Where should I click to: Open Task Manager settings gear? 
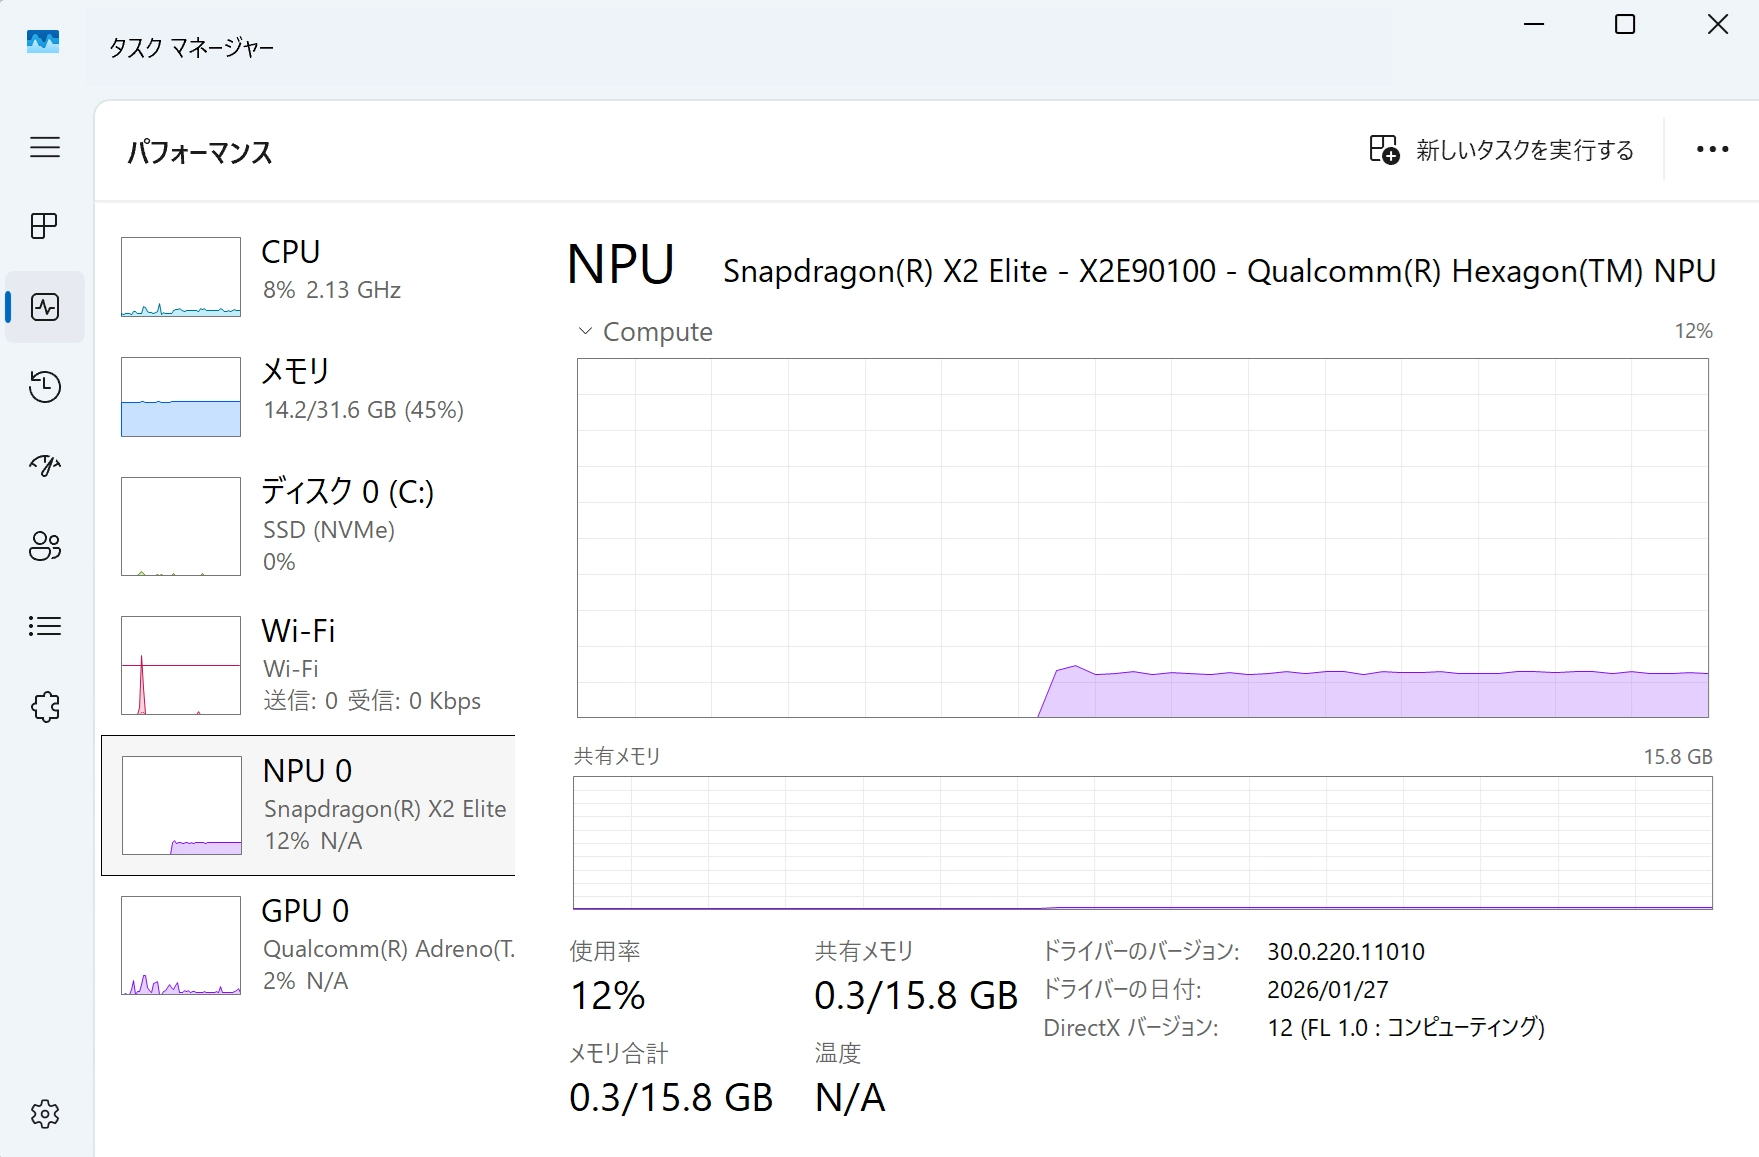45,1113
